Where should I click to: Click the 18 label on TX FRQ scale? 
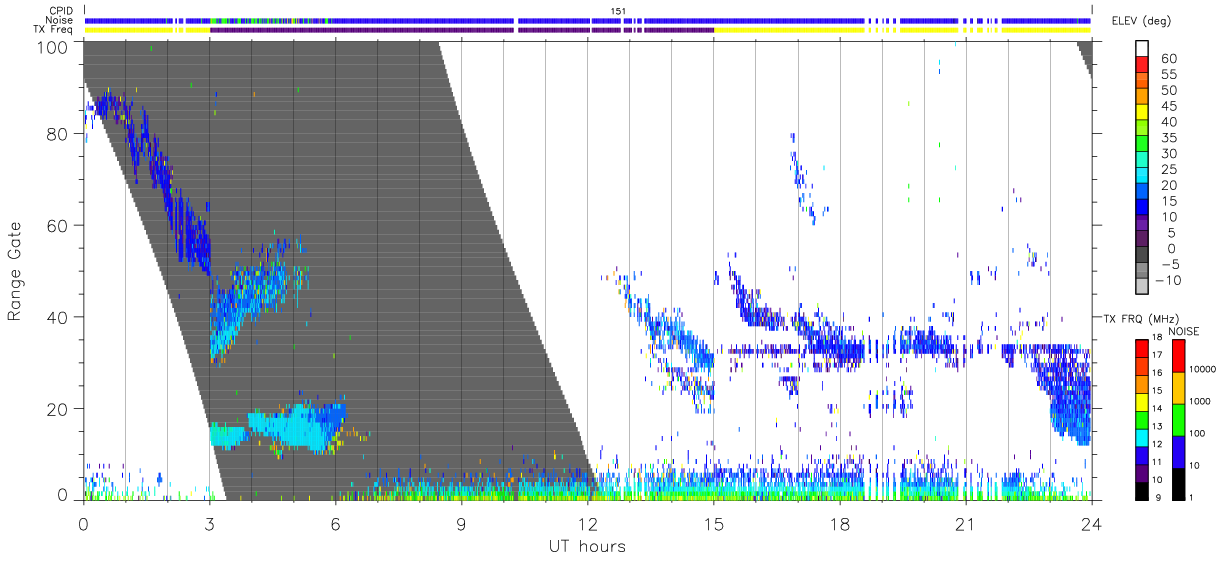[1156, 339]
